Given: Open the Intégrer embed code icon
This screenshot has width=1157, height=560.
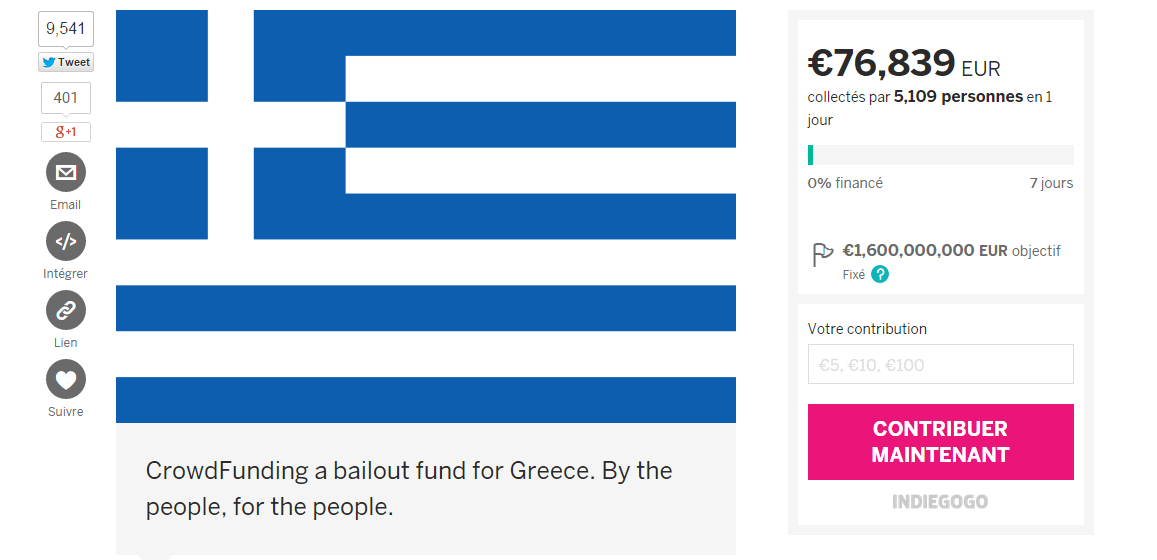Looking at the screenshot, I should pos(66,241).
